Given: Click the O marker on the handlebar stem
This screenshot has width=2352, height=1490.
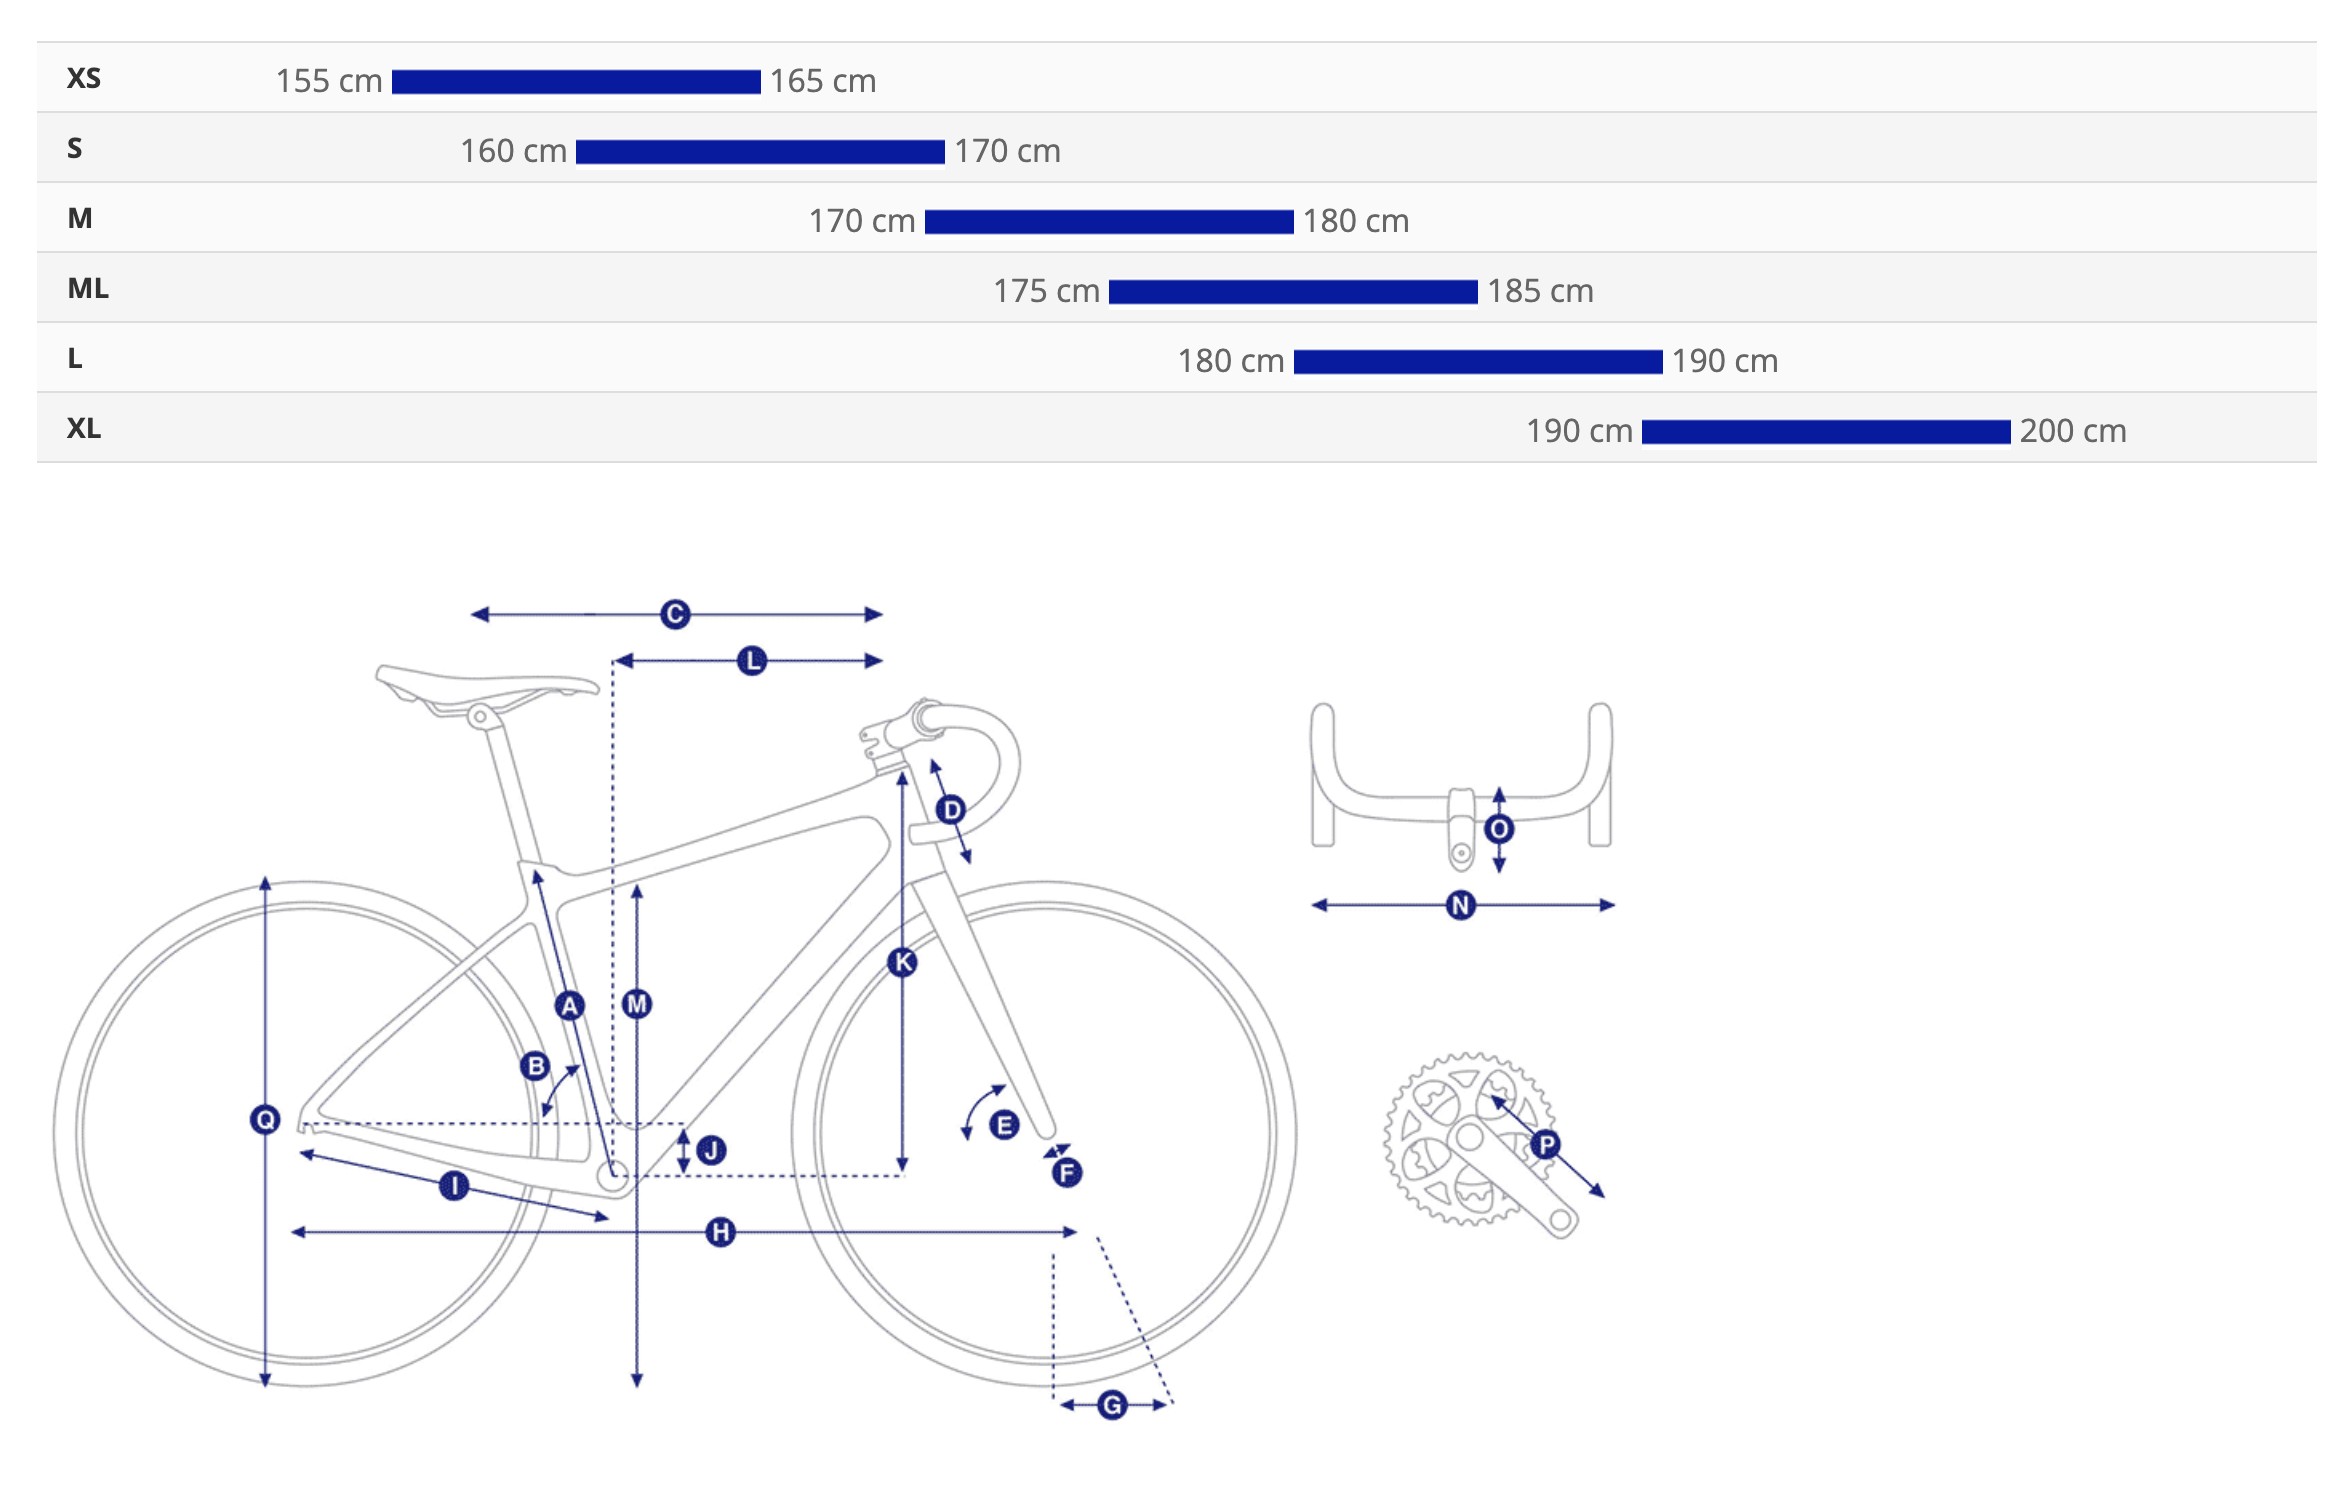Looking at the screenshot, I should 1499,829.
